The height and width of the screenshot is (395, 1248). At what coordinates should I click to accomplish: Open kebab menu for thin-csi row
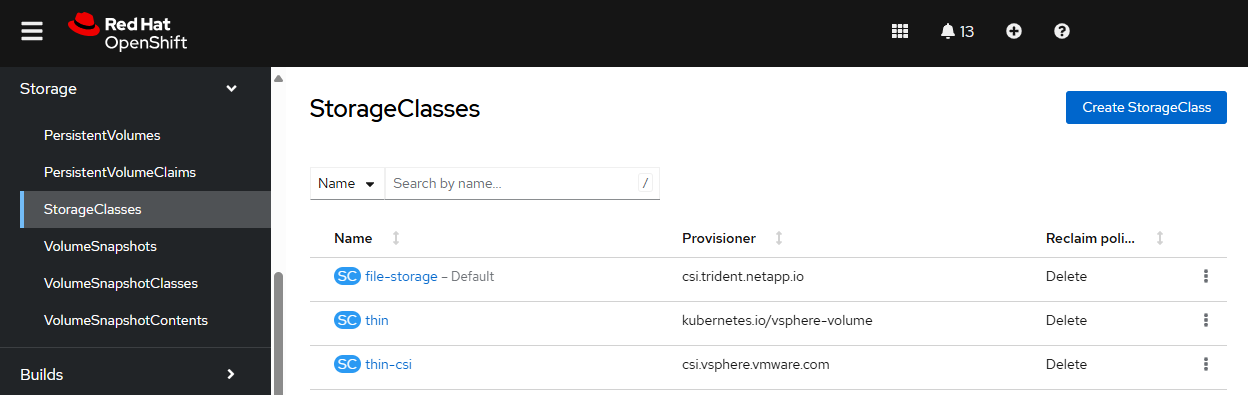tap(1206, 364)
